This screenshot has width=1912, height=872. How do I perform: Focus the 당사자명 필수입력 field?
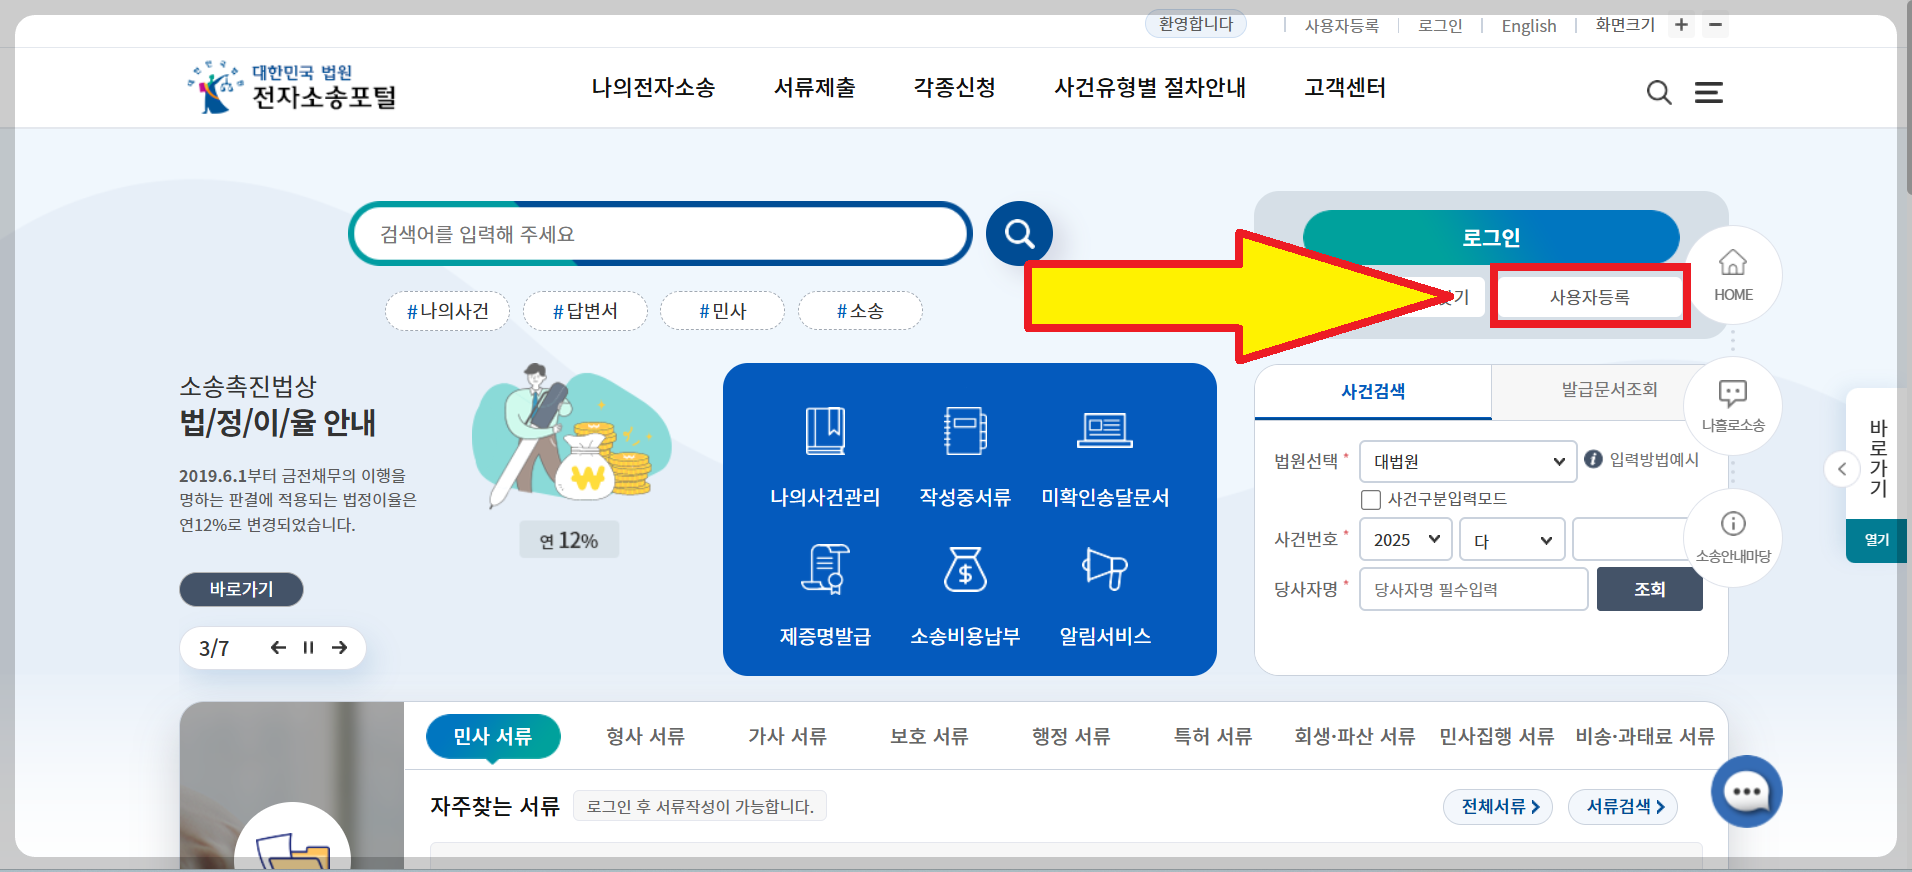[x=1473, y=589]
